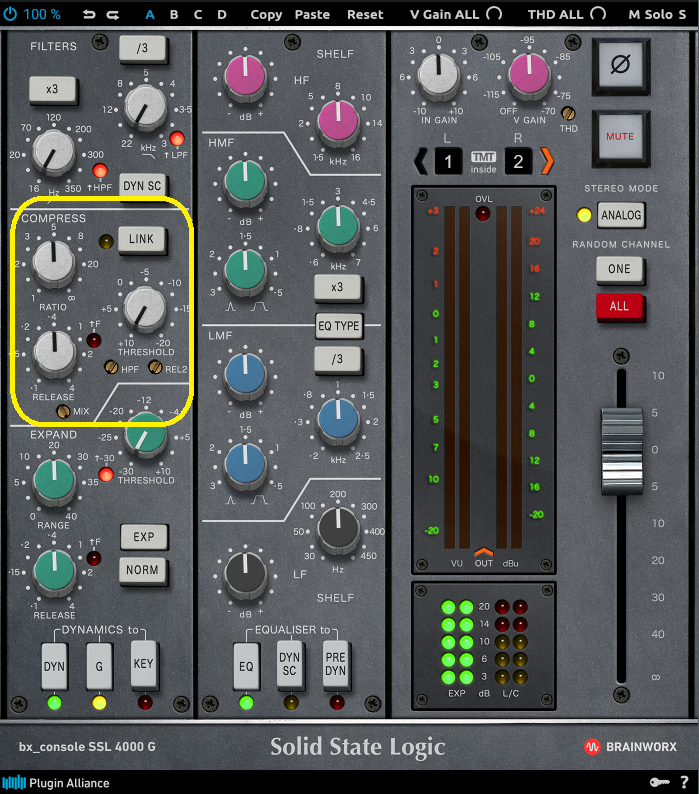Click the pink V GAIN knob
699x794 pixels.
529,75
